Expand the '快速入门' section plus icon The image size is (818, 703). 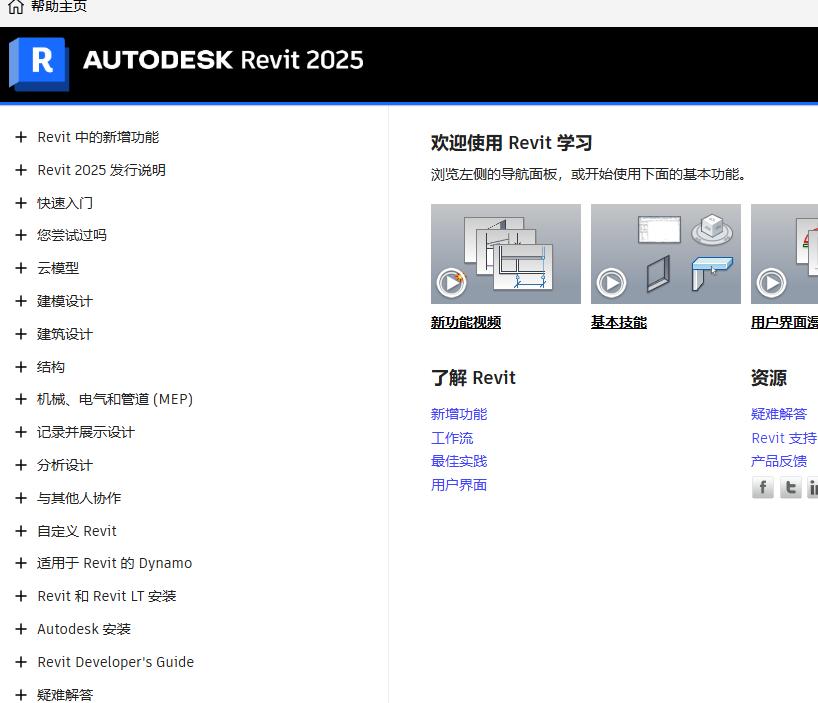20,203
